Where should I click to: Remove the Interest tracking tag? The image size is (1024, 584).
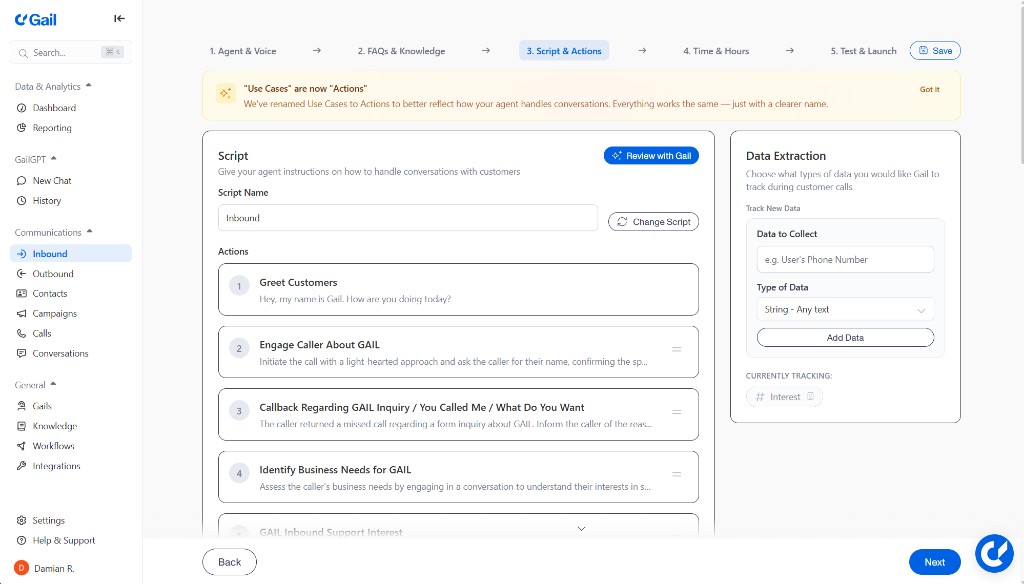(x=810, y=397)
